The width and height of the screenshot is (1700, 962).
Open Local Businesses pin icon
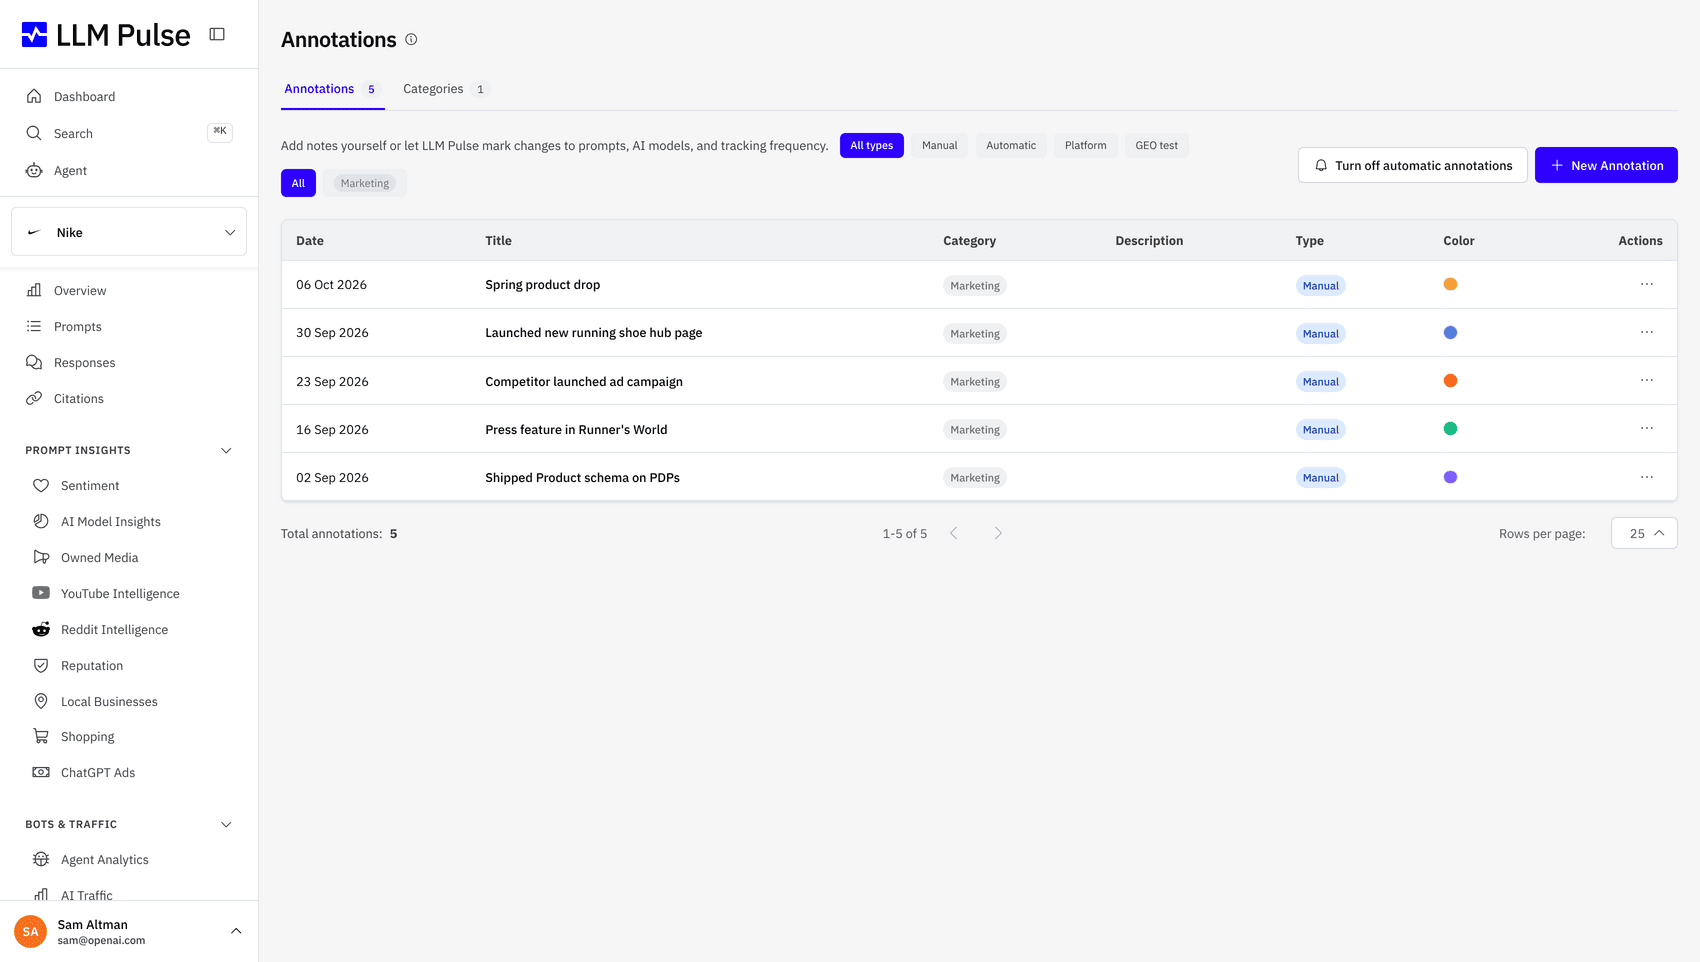pyautogui.click(x=41, y=701)
